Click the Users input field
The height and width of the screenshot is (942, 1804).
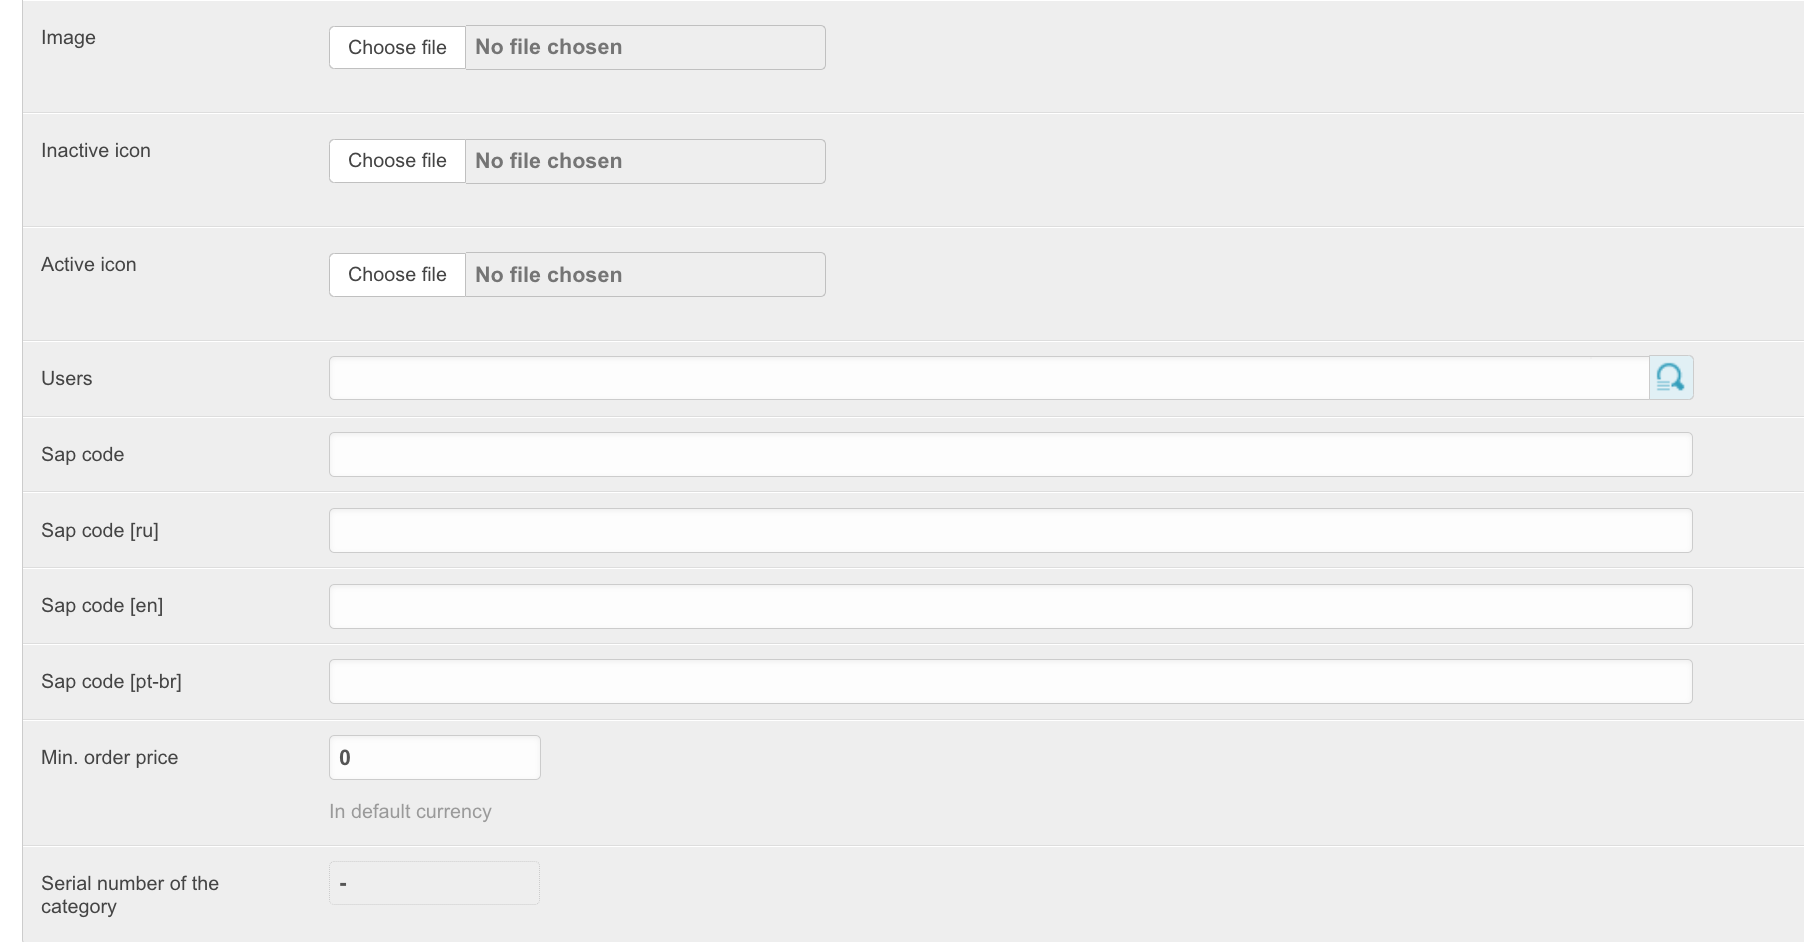988,378
